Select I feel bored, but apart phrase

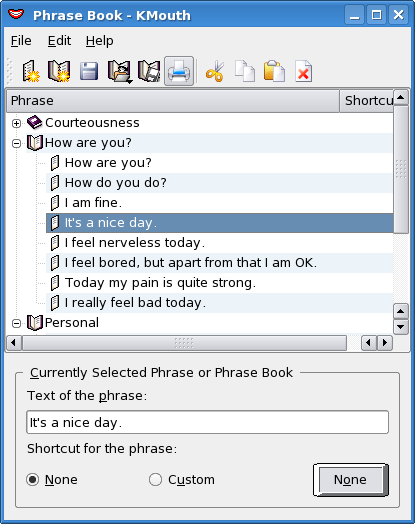tap(219, 263)
